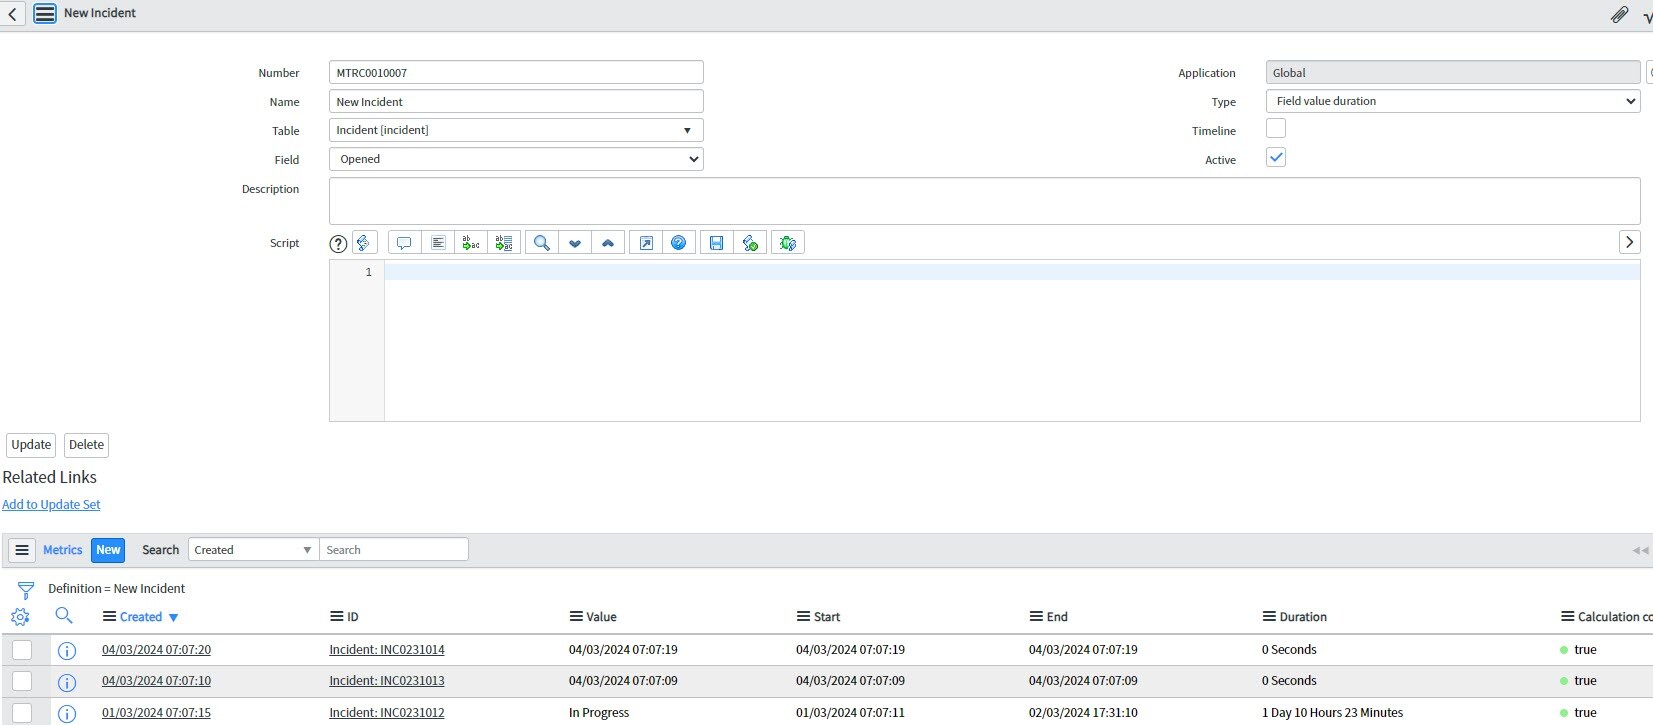Open the Search field selector Created
The width and height of the screenshot is (1653, 725).
click(253, 550)
